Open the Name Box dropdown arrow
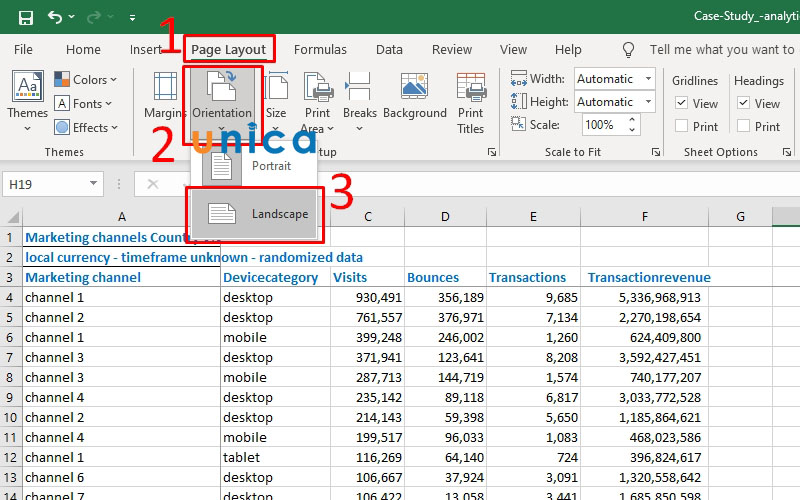 (x=93, y=184)
